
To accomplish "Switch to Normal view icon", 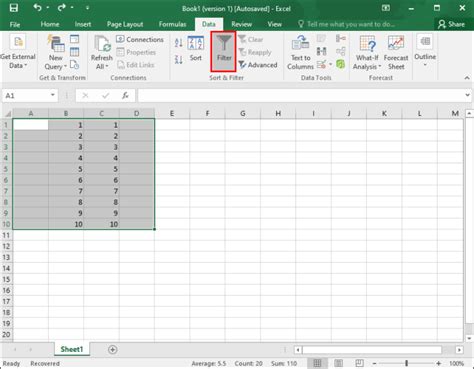I will point(317,363).
